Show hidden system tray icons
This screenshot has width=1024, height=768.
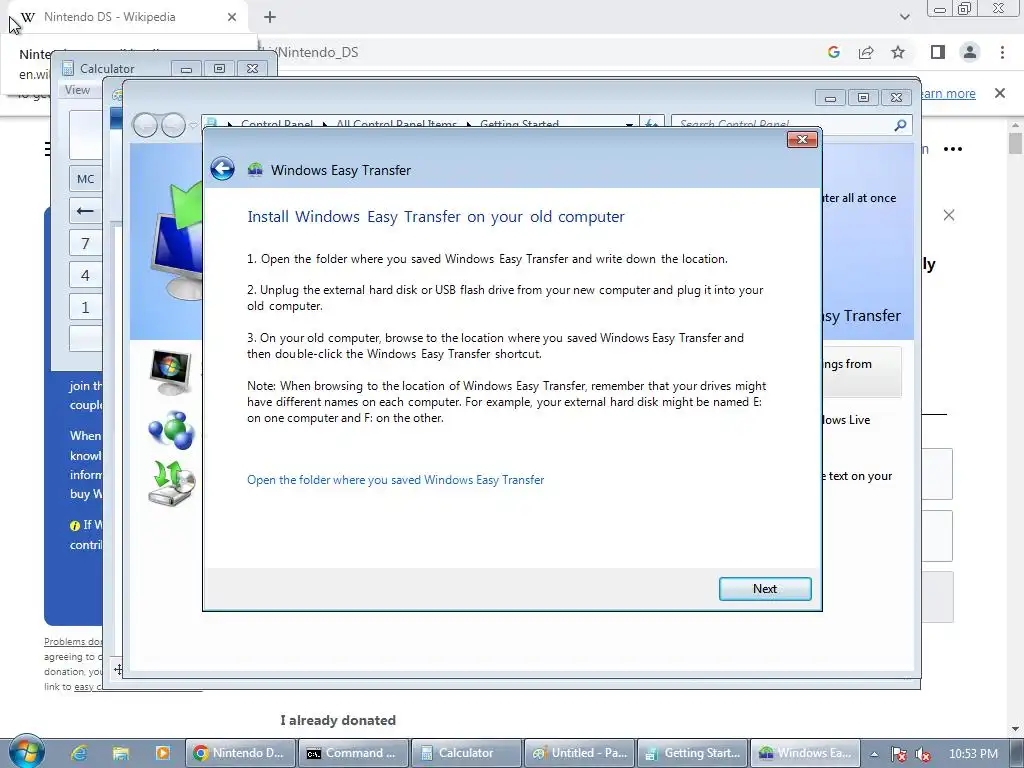(x=874, y=754)
